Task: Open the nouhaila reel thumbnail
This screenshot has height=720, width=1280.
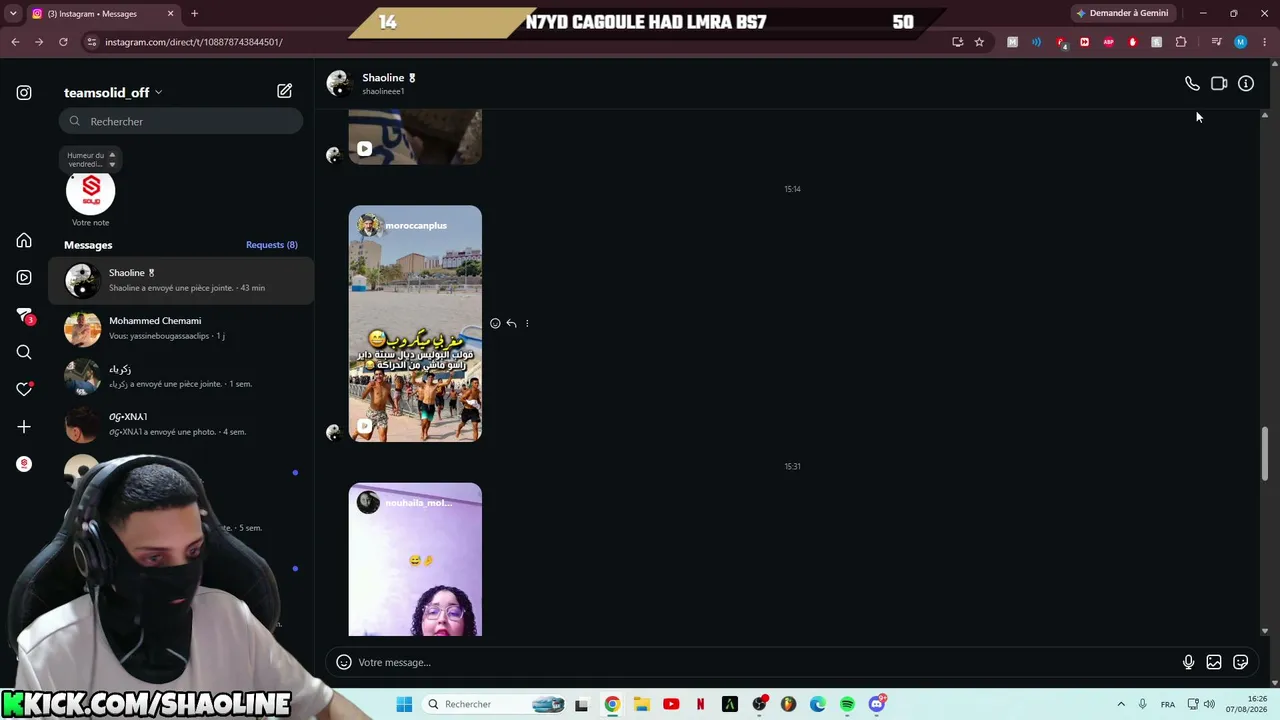Action: coord(415,560)
